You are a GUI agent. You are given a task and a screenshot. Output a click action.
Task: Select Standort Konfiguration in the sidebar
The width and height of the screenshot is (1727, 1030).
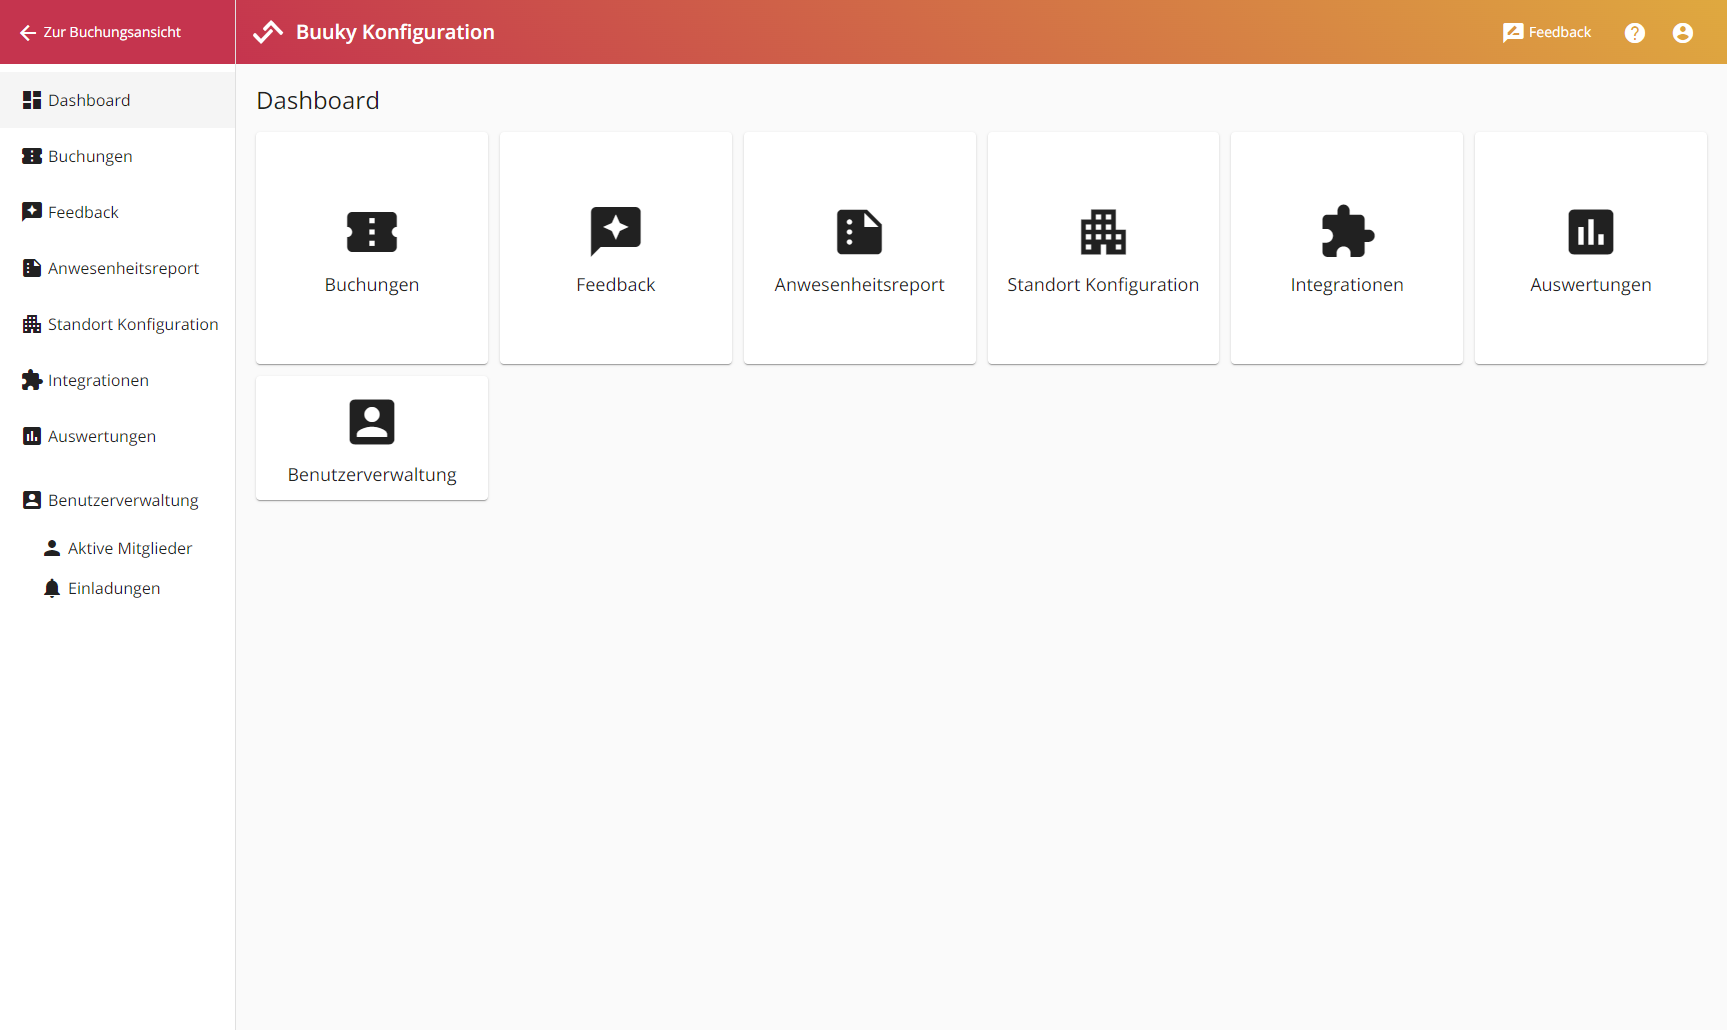pyautogui.click(x=133, y=323)
